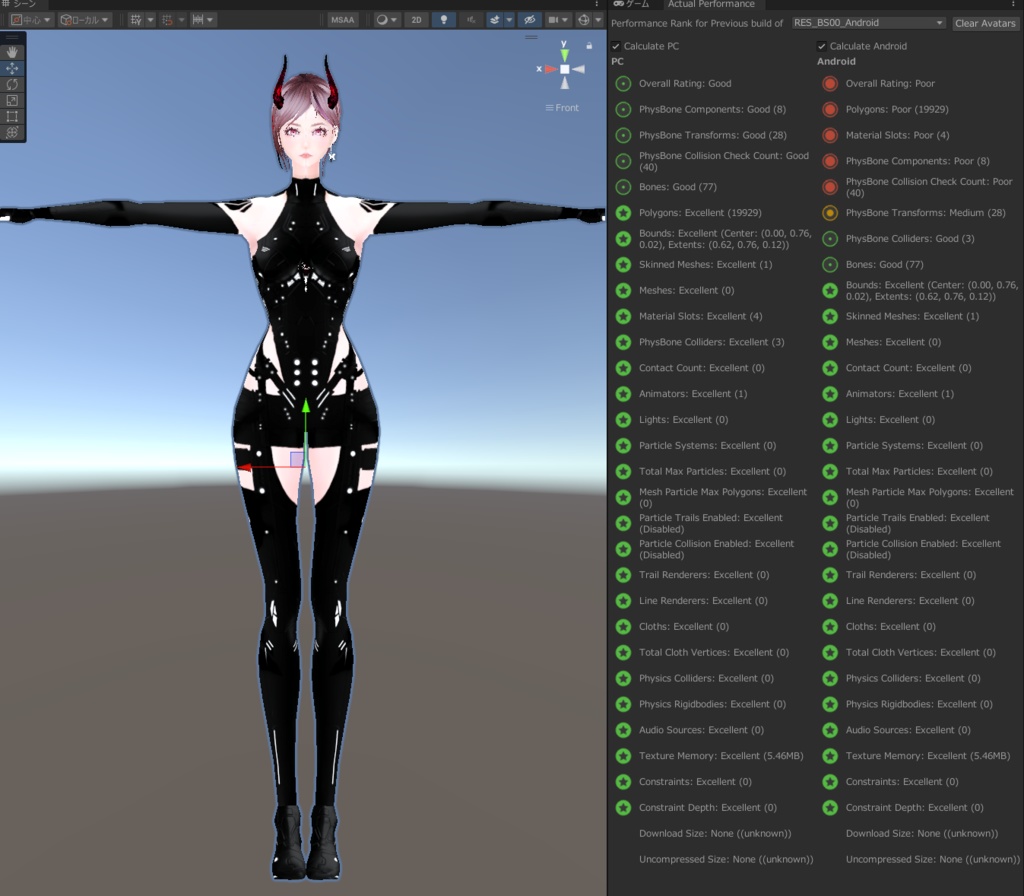This screenshot has width=1024, height=896.
Task: Click the red X move handle arrow on avatar
Action: (246, 467)
